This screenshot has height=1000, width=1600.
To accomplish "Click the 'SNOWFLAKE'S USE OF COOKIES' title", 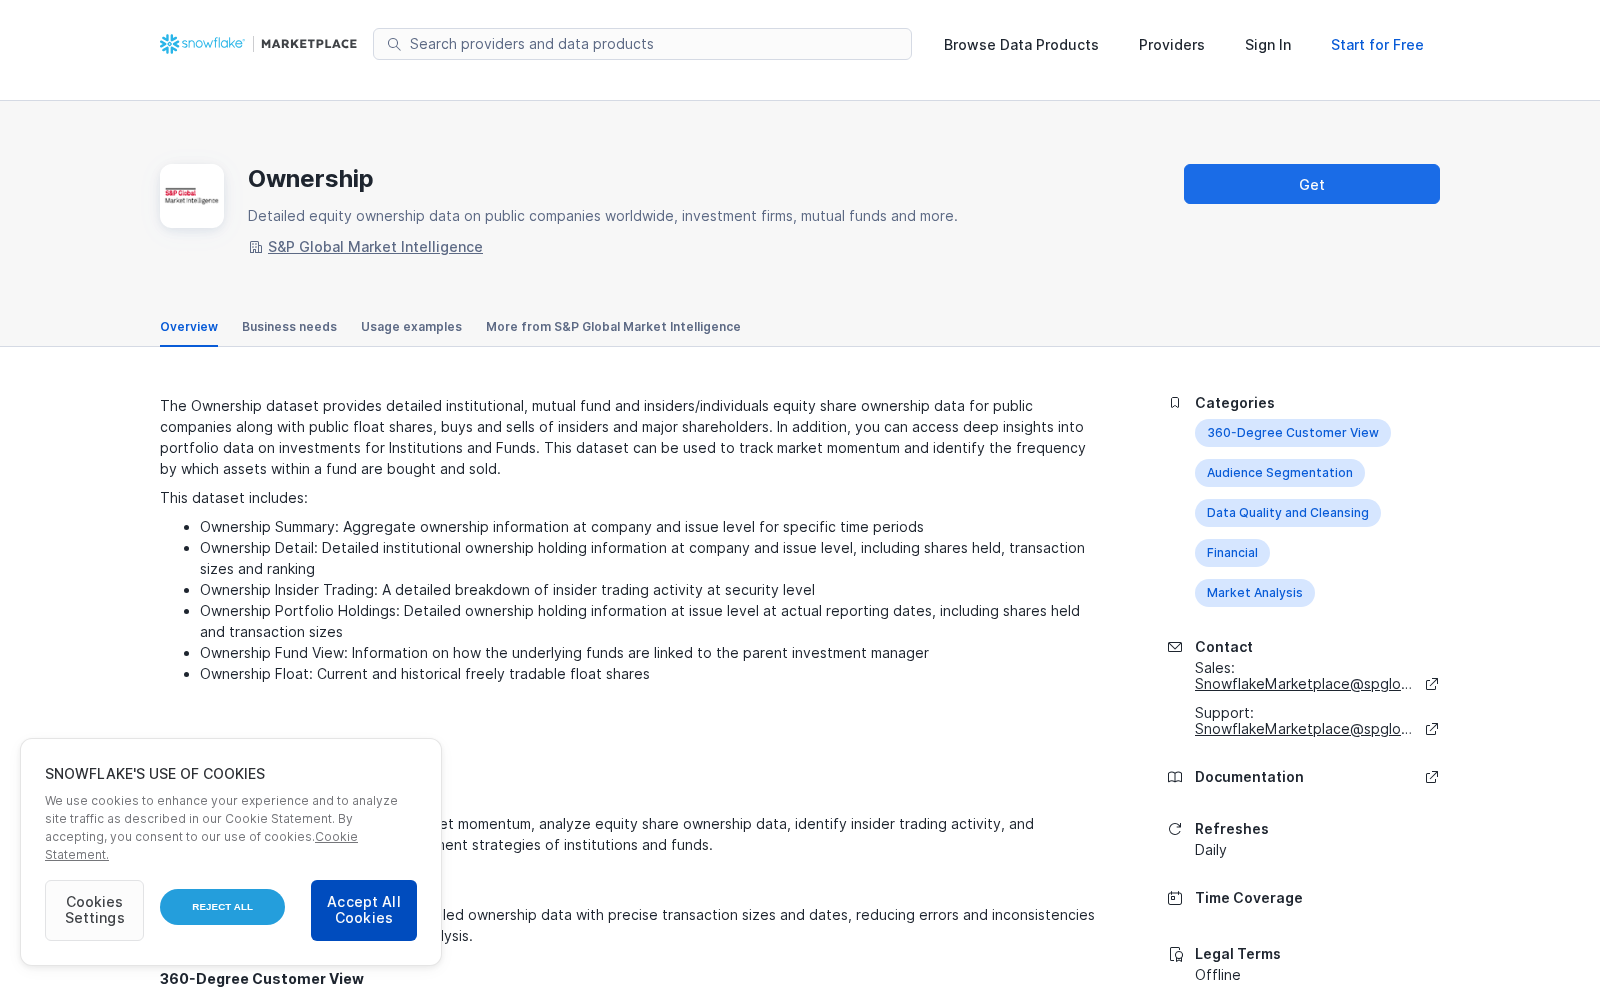I will 155,774.
